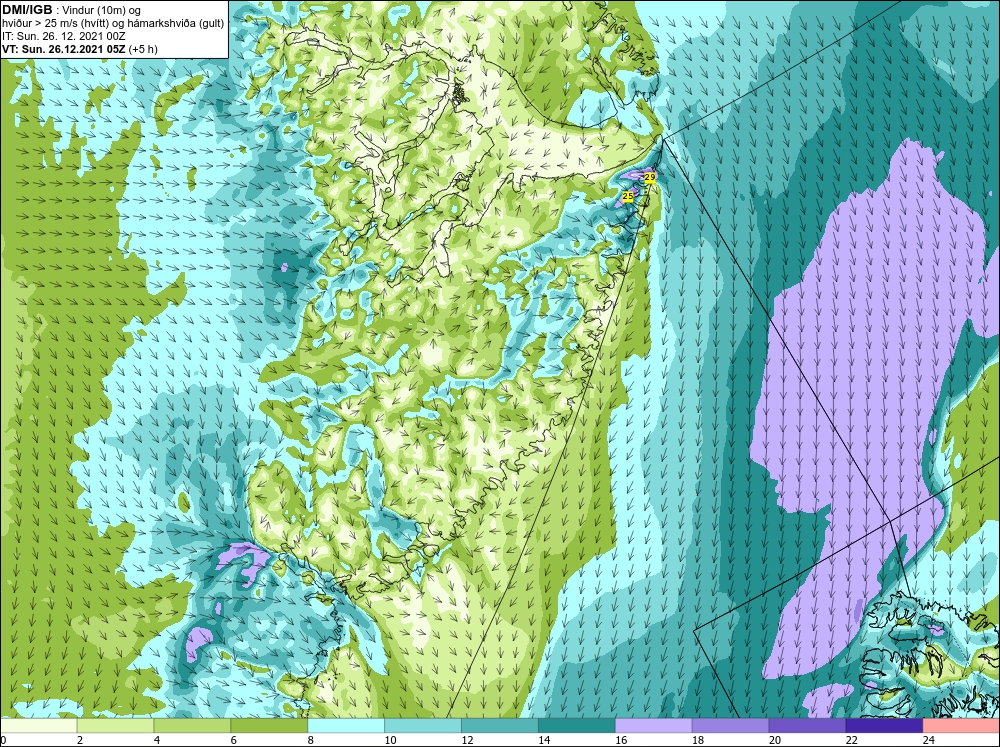Click the 'IT: Sun. 26. 12. 2021 00Z' line
This screenshot has height=747, width=1000.
pos(64,36)
